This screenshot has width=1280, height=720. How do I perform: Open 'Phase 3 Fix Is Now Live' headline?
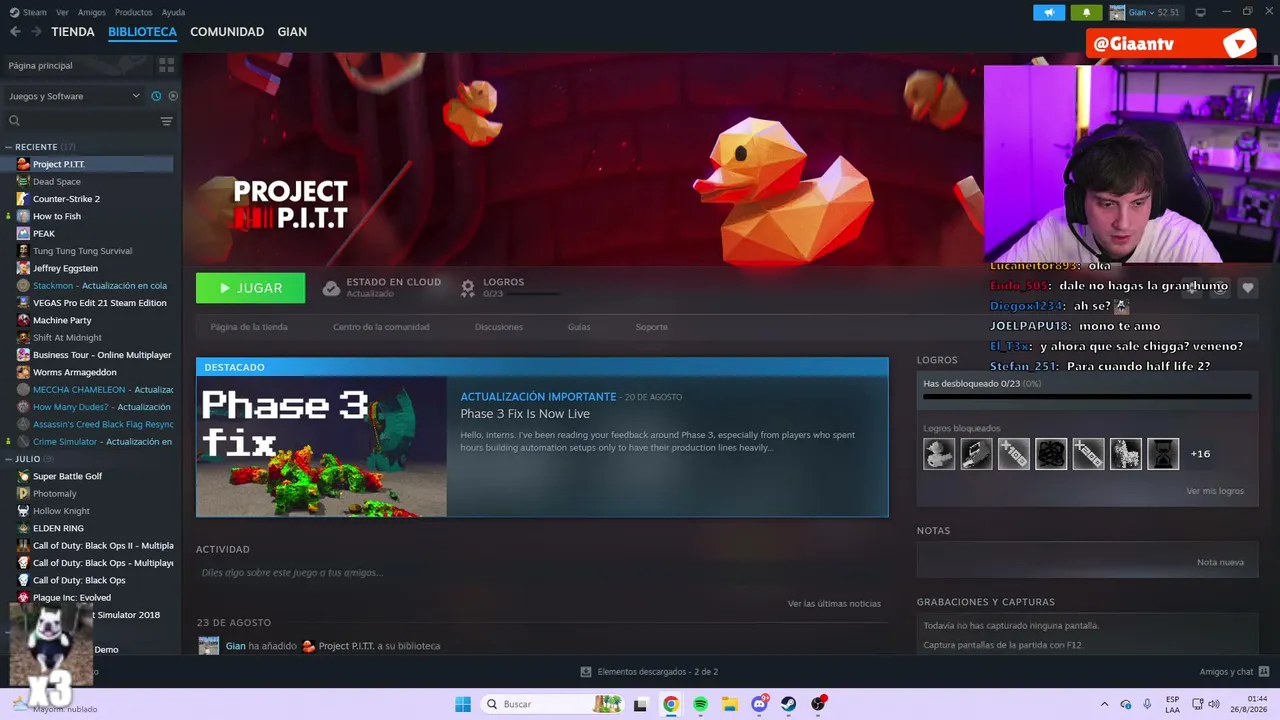pos(525,414)
